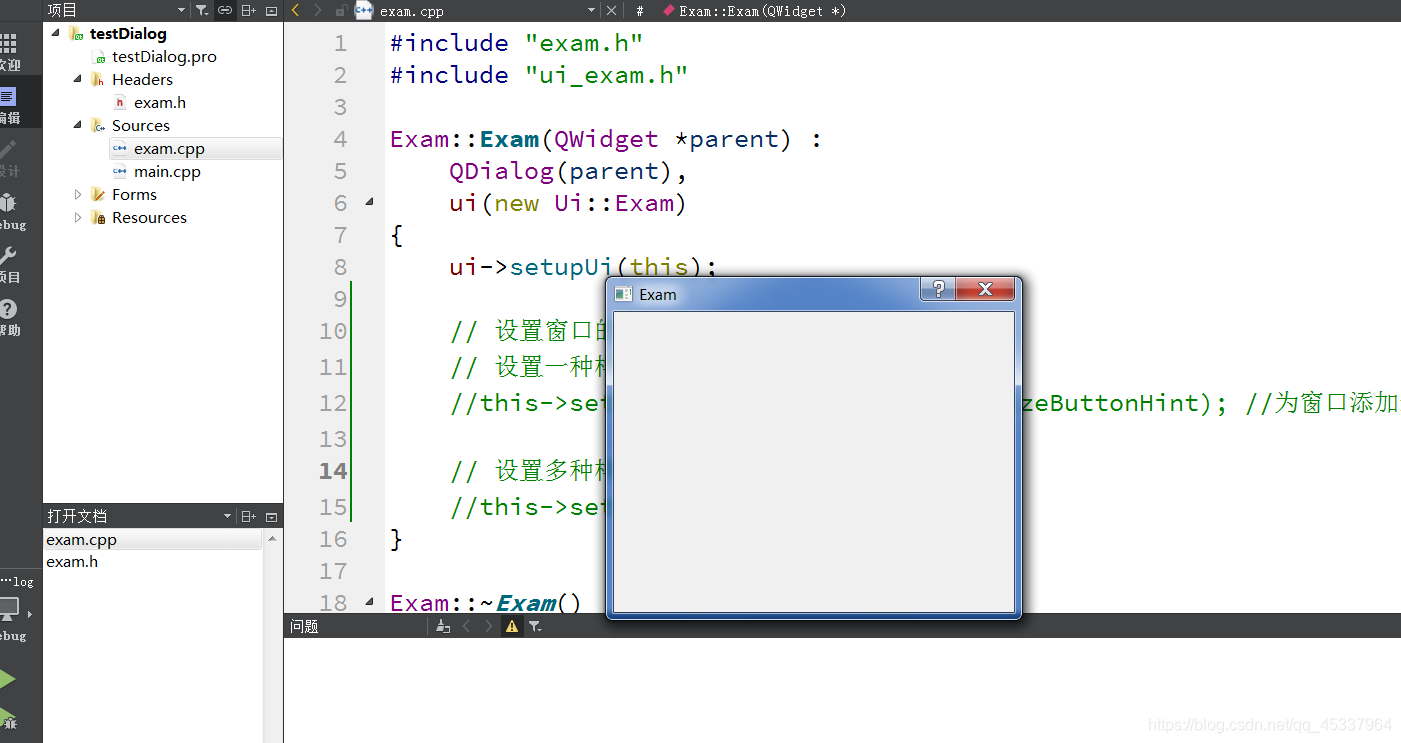The width and height of the screenshot is (1401, 743).
Task: Go to previous issue in Issues pane
Action: pos(466,626)
